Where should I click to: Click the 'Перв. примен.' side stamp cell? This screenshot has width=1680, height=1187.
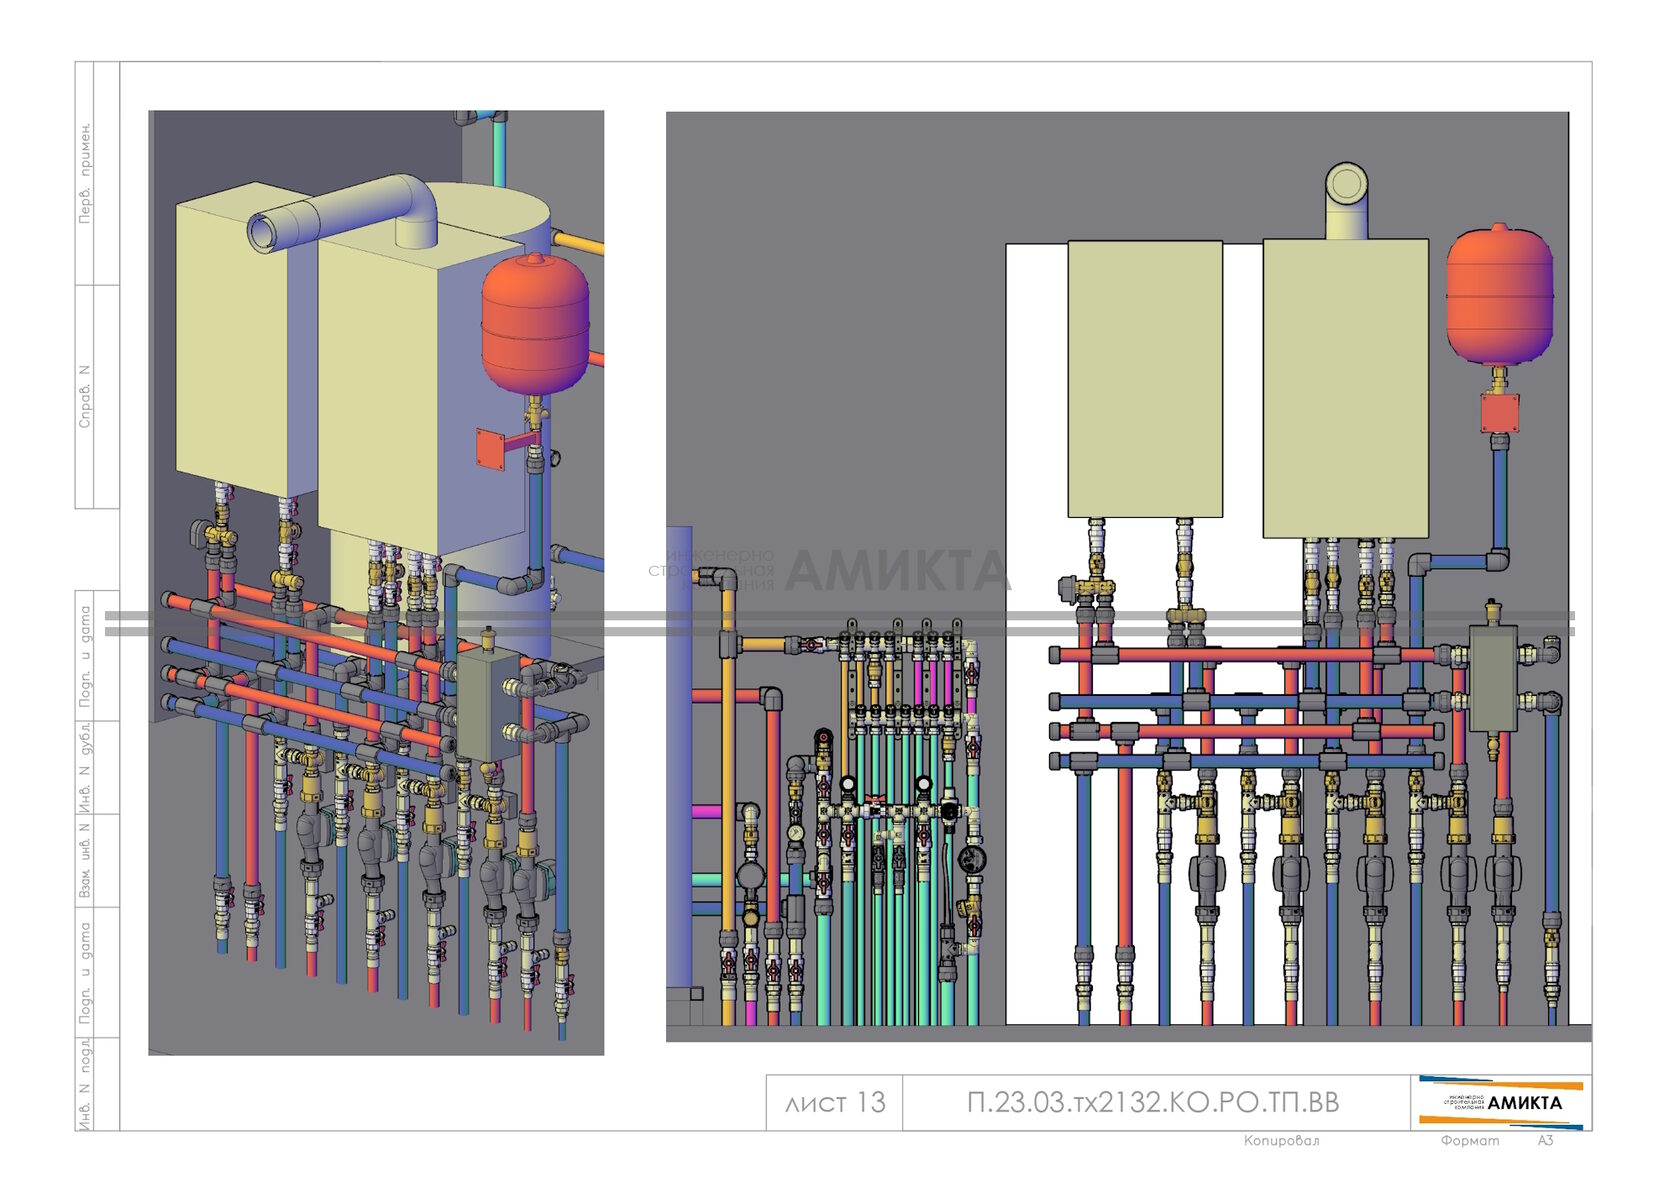tap(85, 173)
